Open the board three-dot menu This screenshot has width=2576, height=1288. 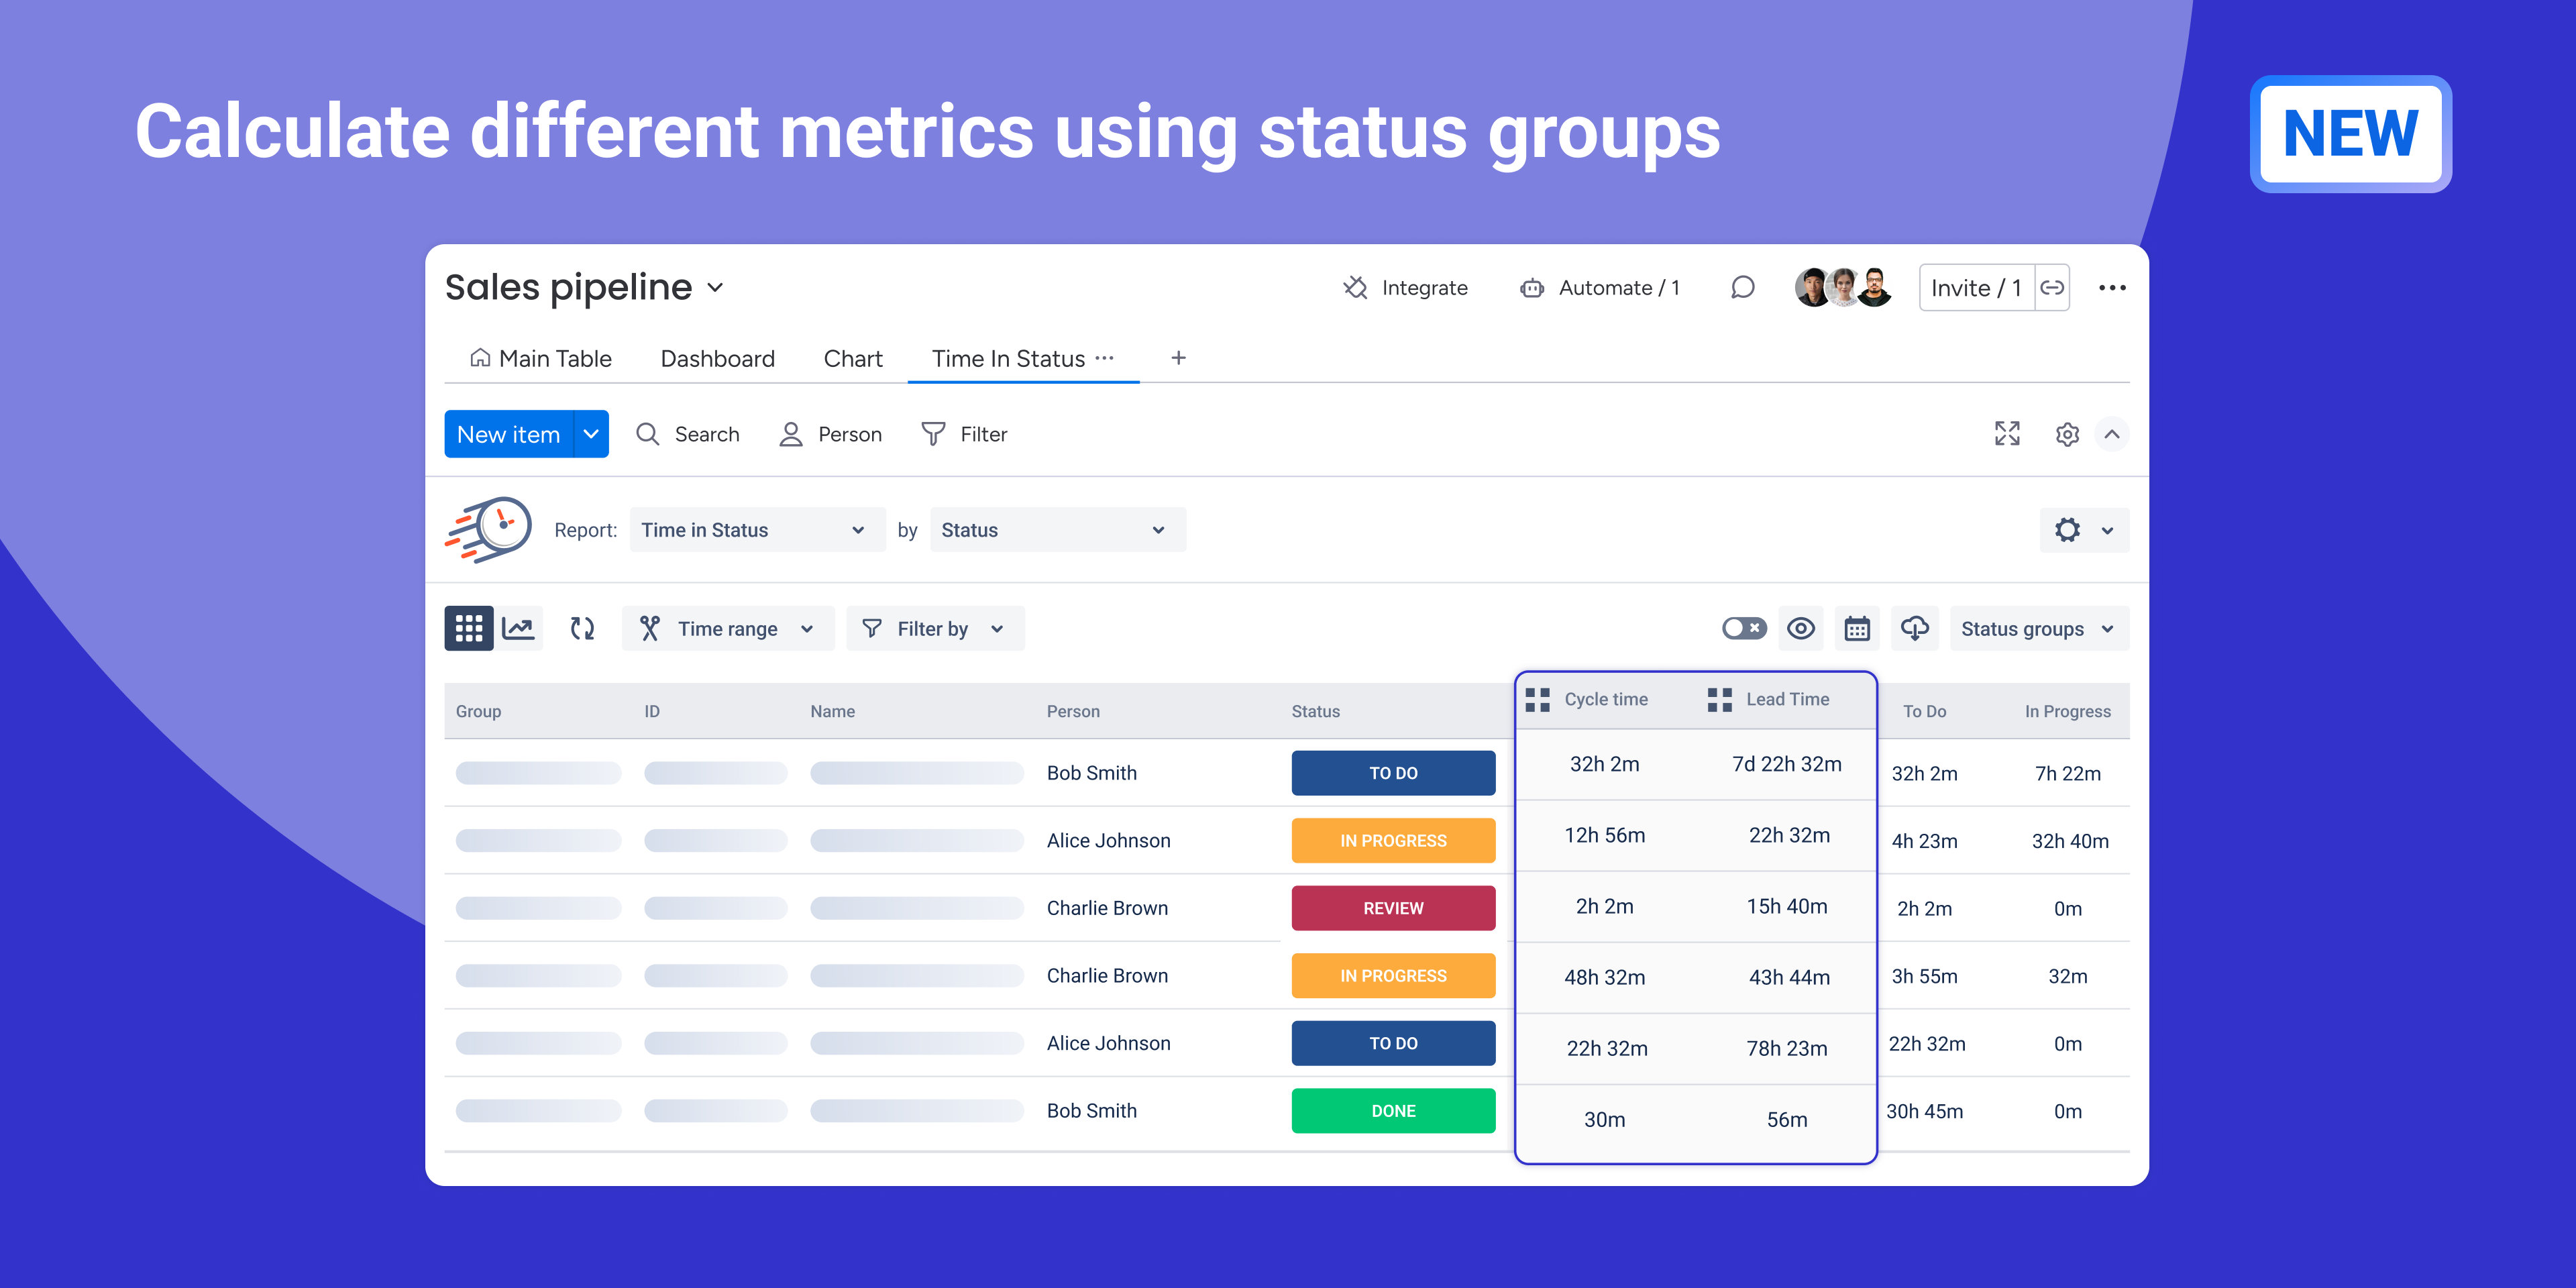[2112, 288]
